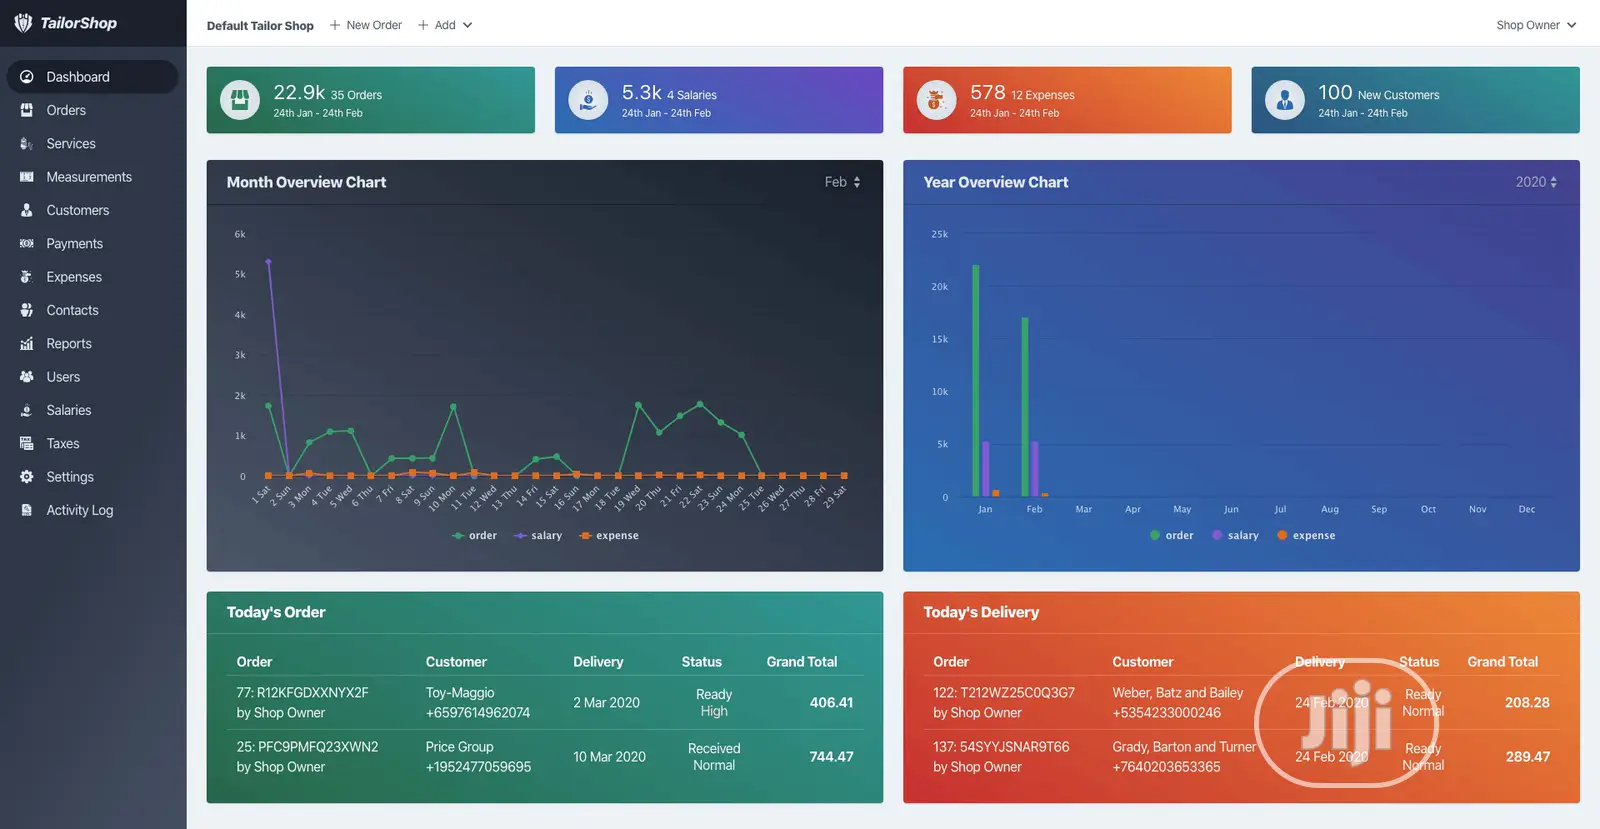Toggle salary series in Year chart legend

pos(1235,536)
